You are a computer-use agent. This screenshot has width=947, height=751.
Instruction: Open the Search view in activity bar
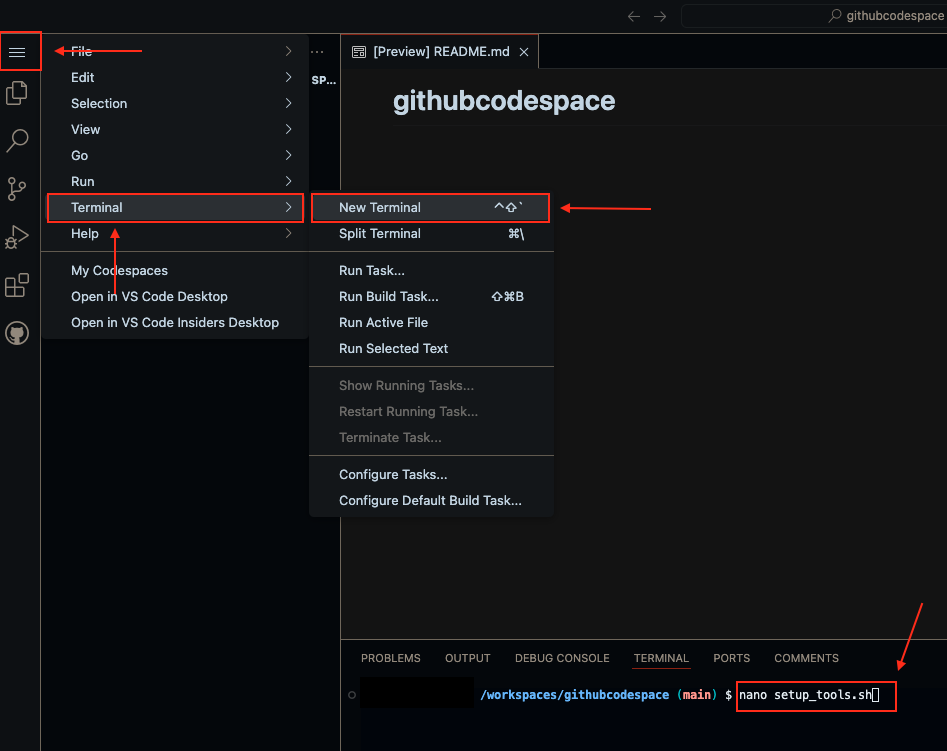pos(17,140)
